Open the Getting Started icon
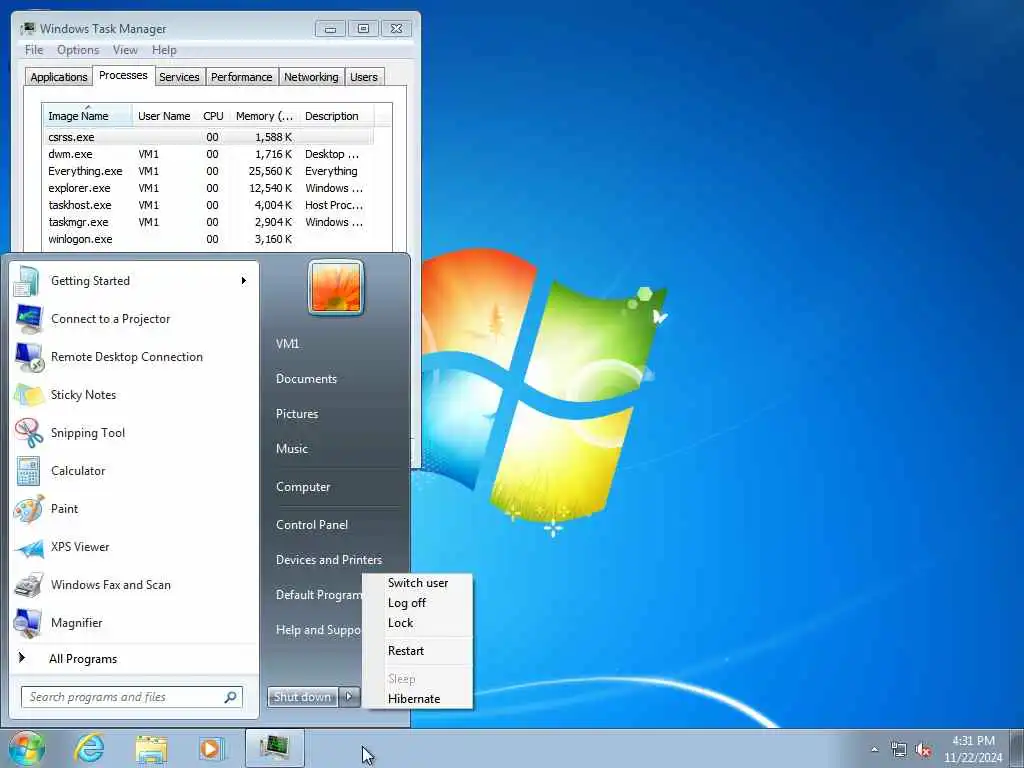The height and width of the screenshot is (768, 1024). point(27,281)
